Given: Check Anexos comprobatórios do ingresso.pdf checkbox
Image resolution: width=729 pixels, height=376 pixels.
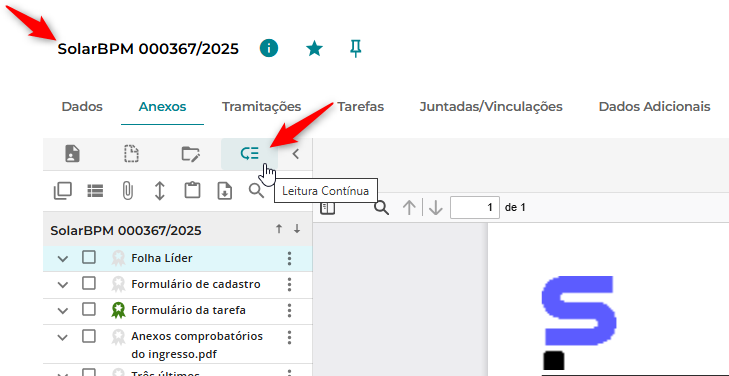Looking at the screenshot, I should click(89, 336).
